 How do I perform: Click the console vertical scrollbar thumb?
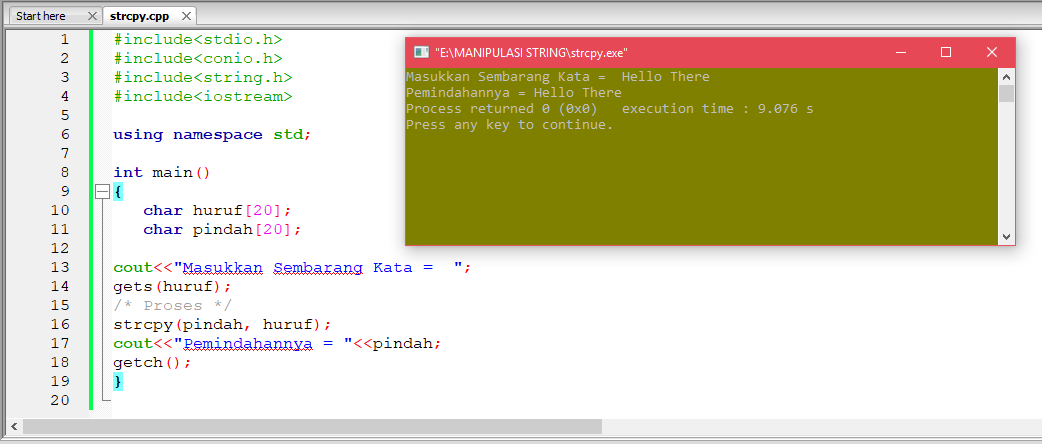1006,93
